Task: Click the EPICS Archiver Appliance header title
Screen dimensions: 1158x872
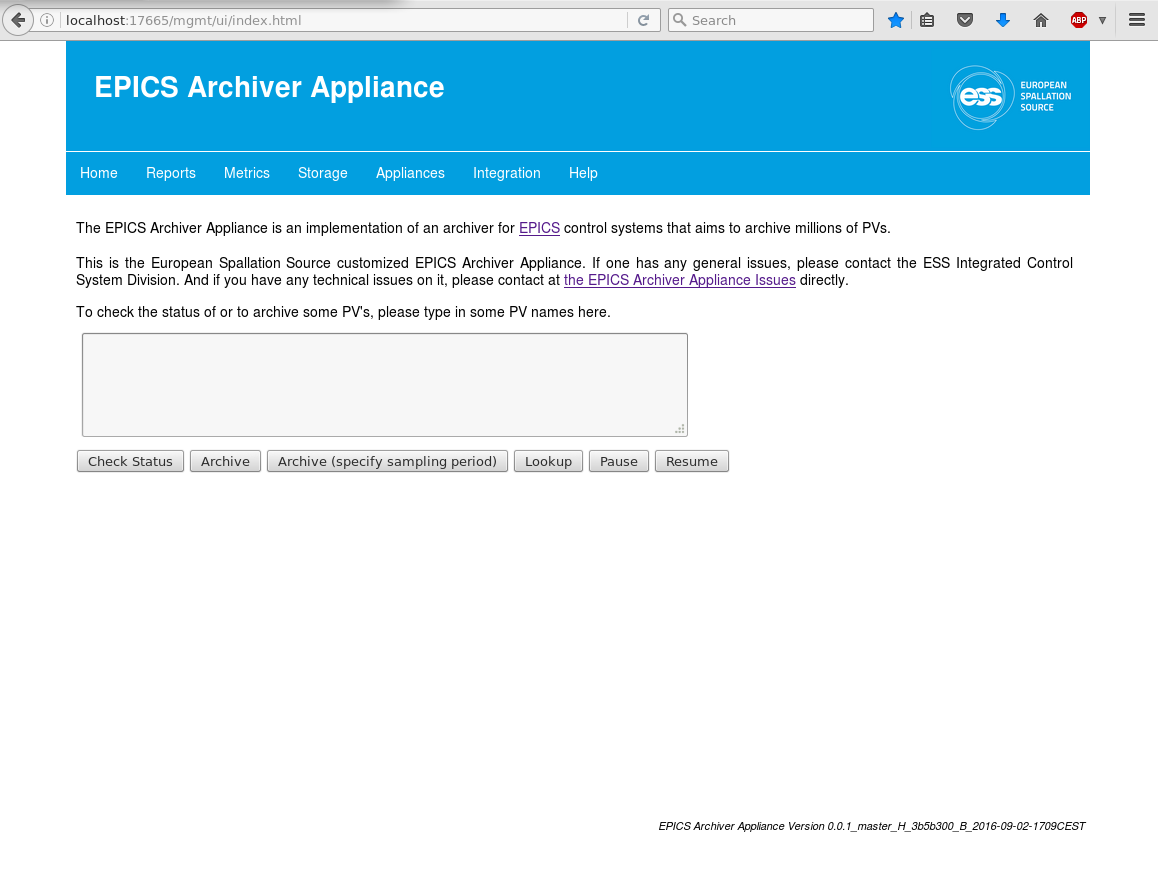Action: (270, 87)
